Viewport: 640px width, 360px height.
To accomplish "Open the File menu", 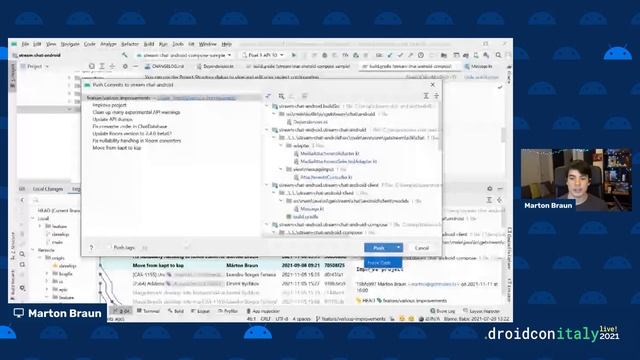I will pyautogui.click(x=25, y=44).
